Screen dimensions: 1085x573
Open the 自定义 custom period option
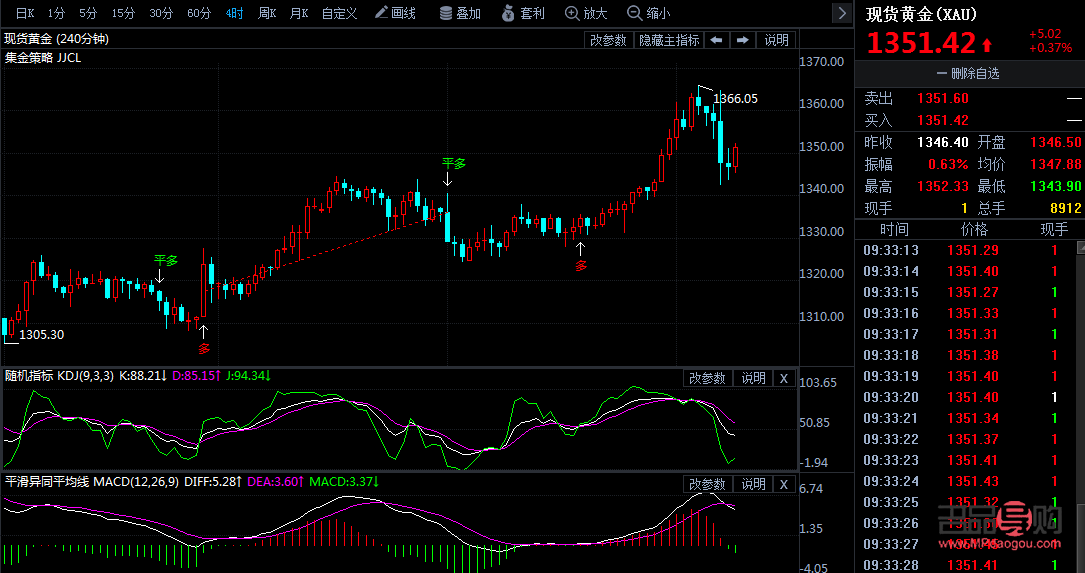339,12
